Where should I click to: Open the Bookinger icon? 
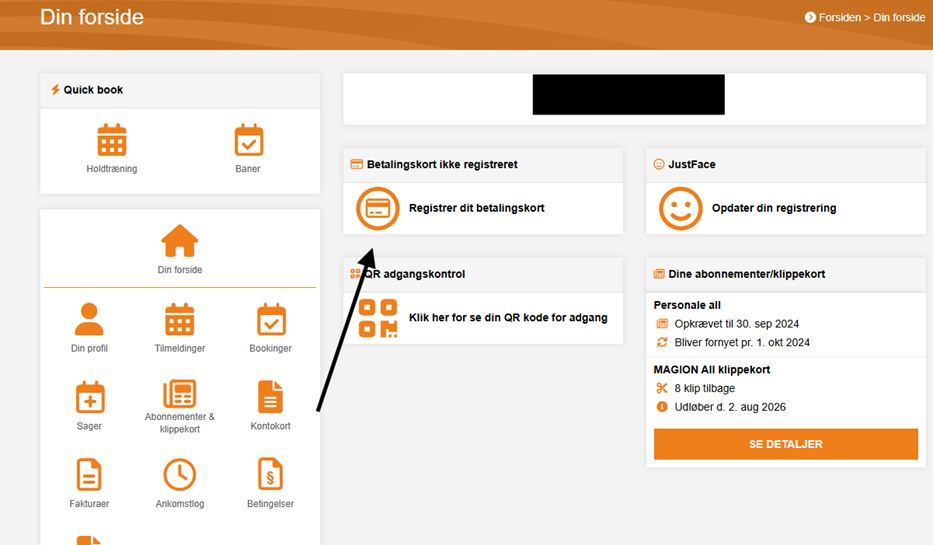point(270,320)
